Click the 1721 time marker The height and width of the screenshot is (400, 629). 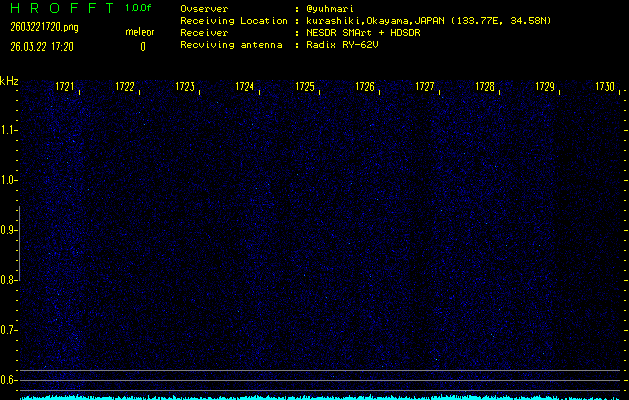65,87
